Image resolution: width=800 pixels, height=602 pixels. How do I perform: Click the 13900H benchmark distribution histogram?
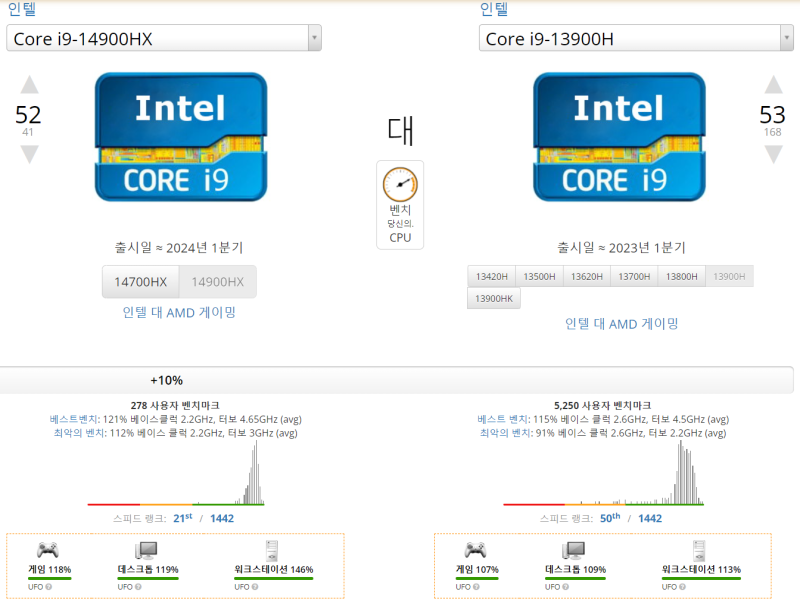click(x=604, y=473)
